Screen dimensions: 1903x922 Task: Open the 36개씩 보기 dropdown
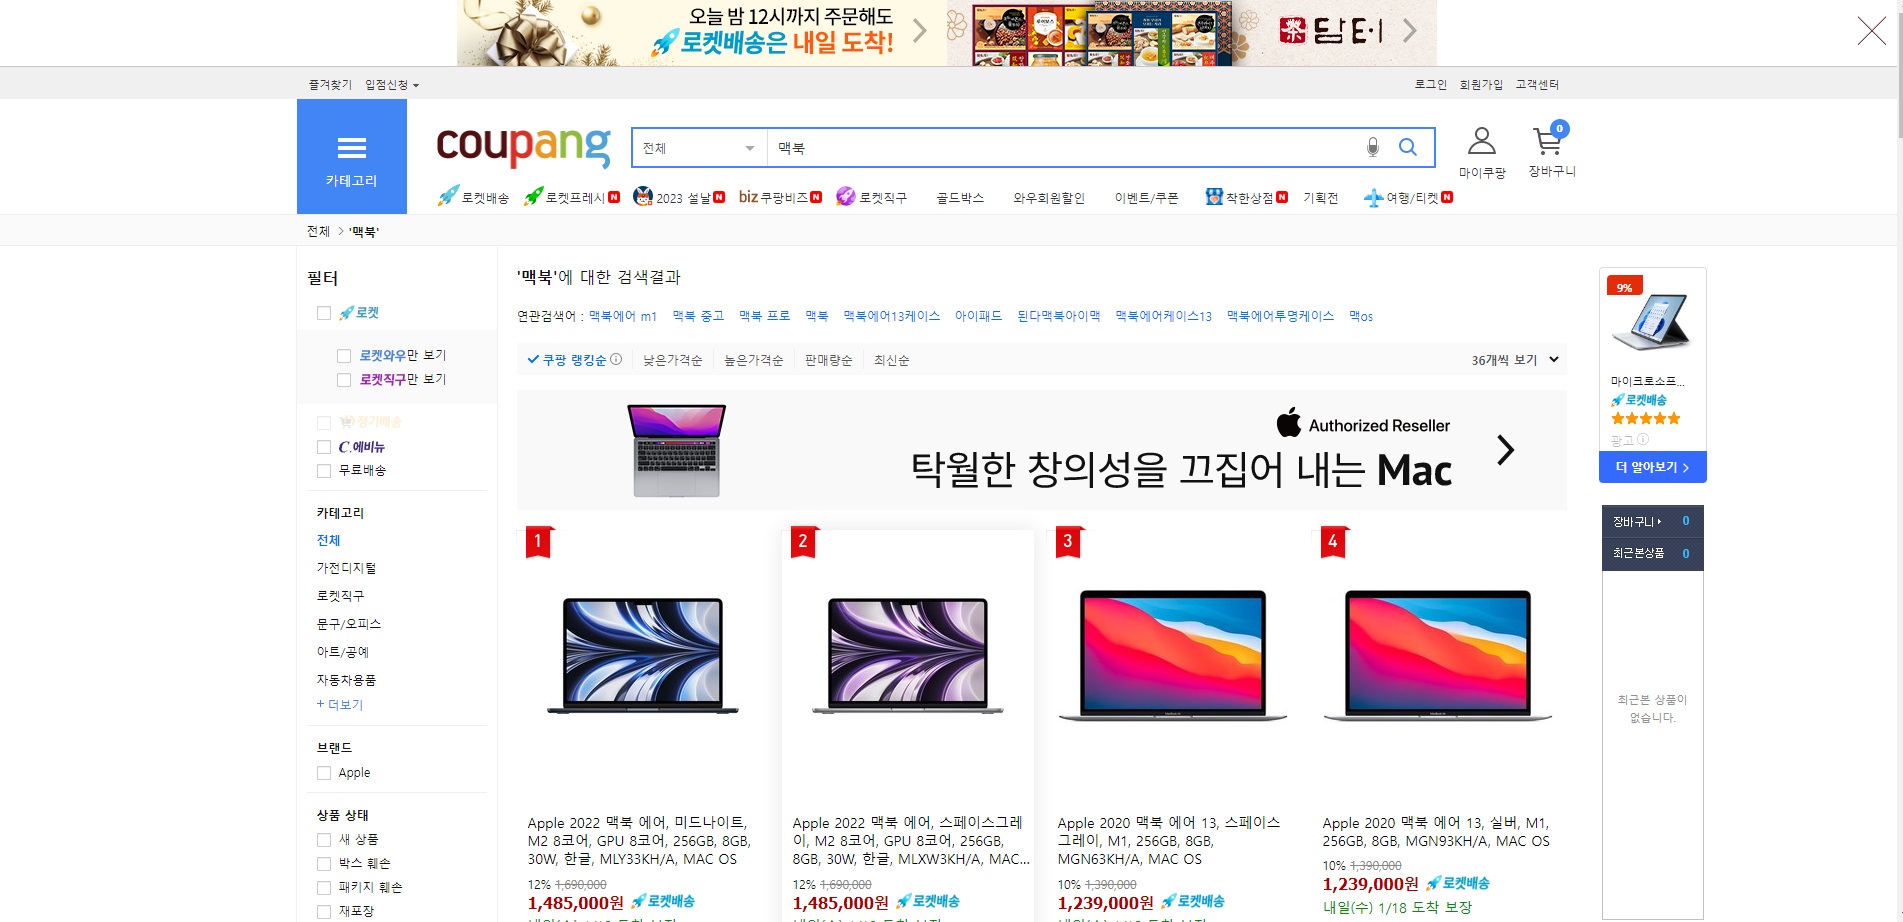click(x=1511, y=359)
